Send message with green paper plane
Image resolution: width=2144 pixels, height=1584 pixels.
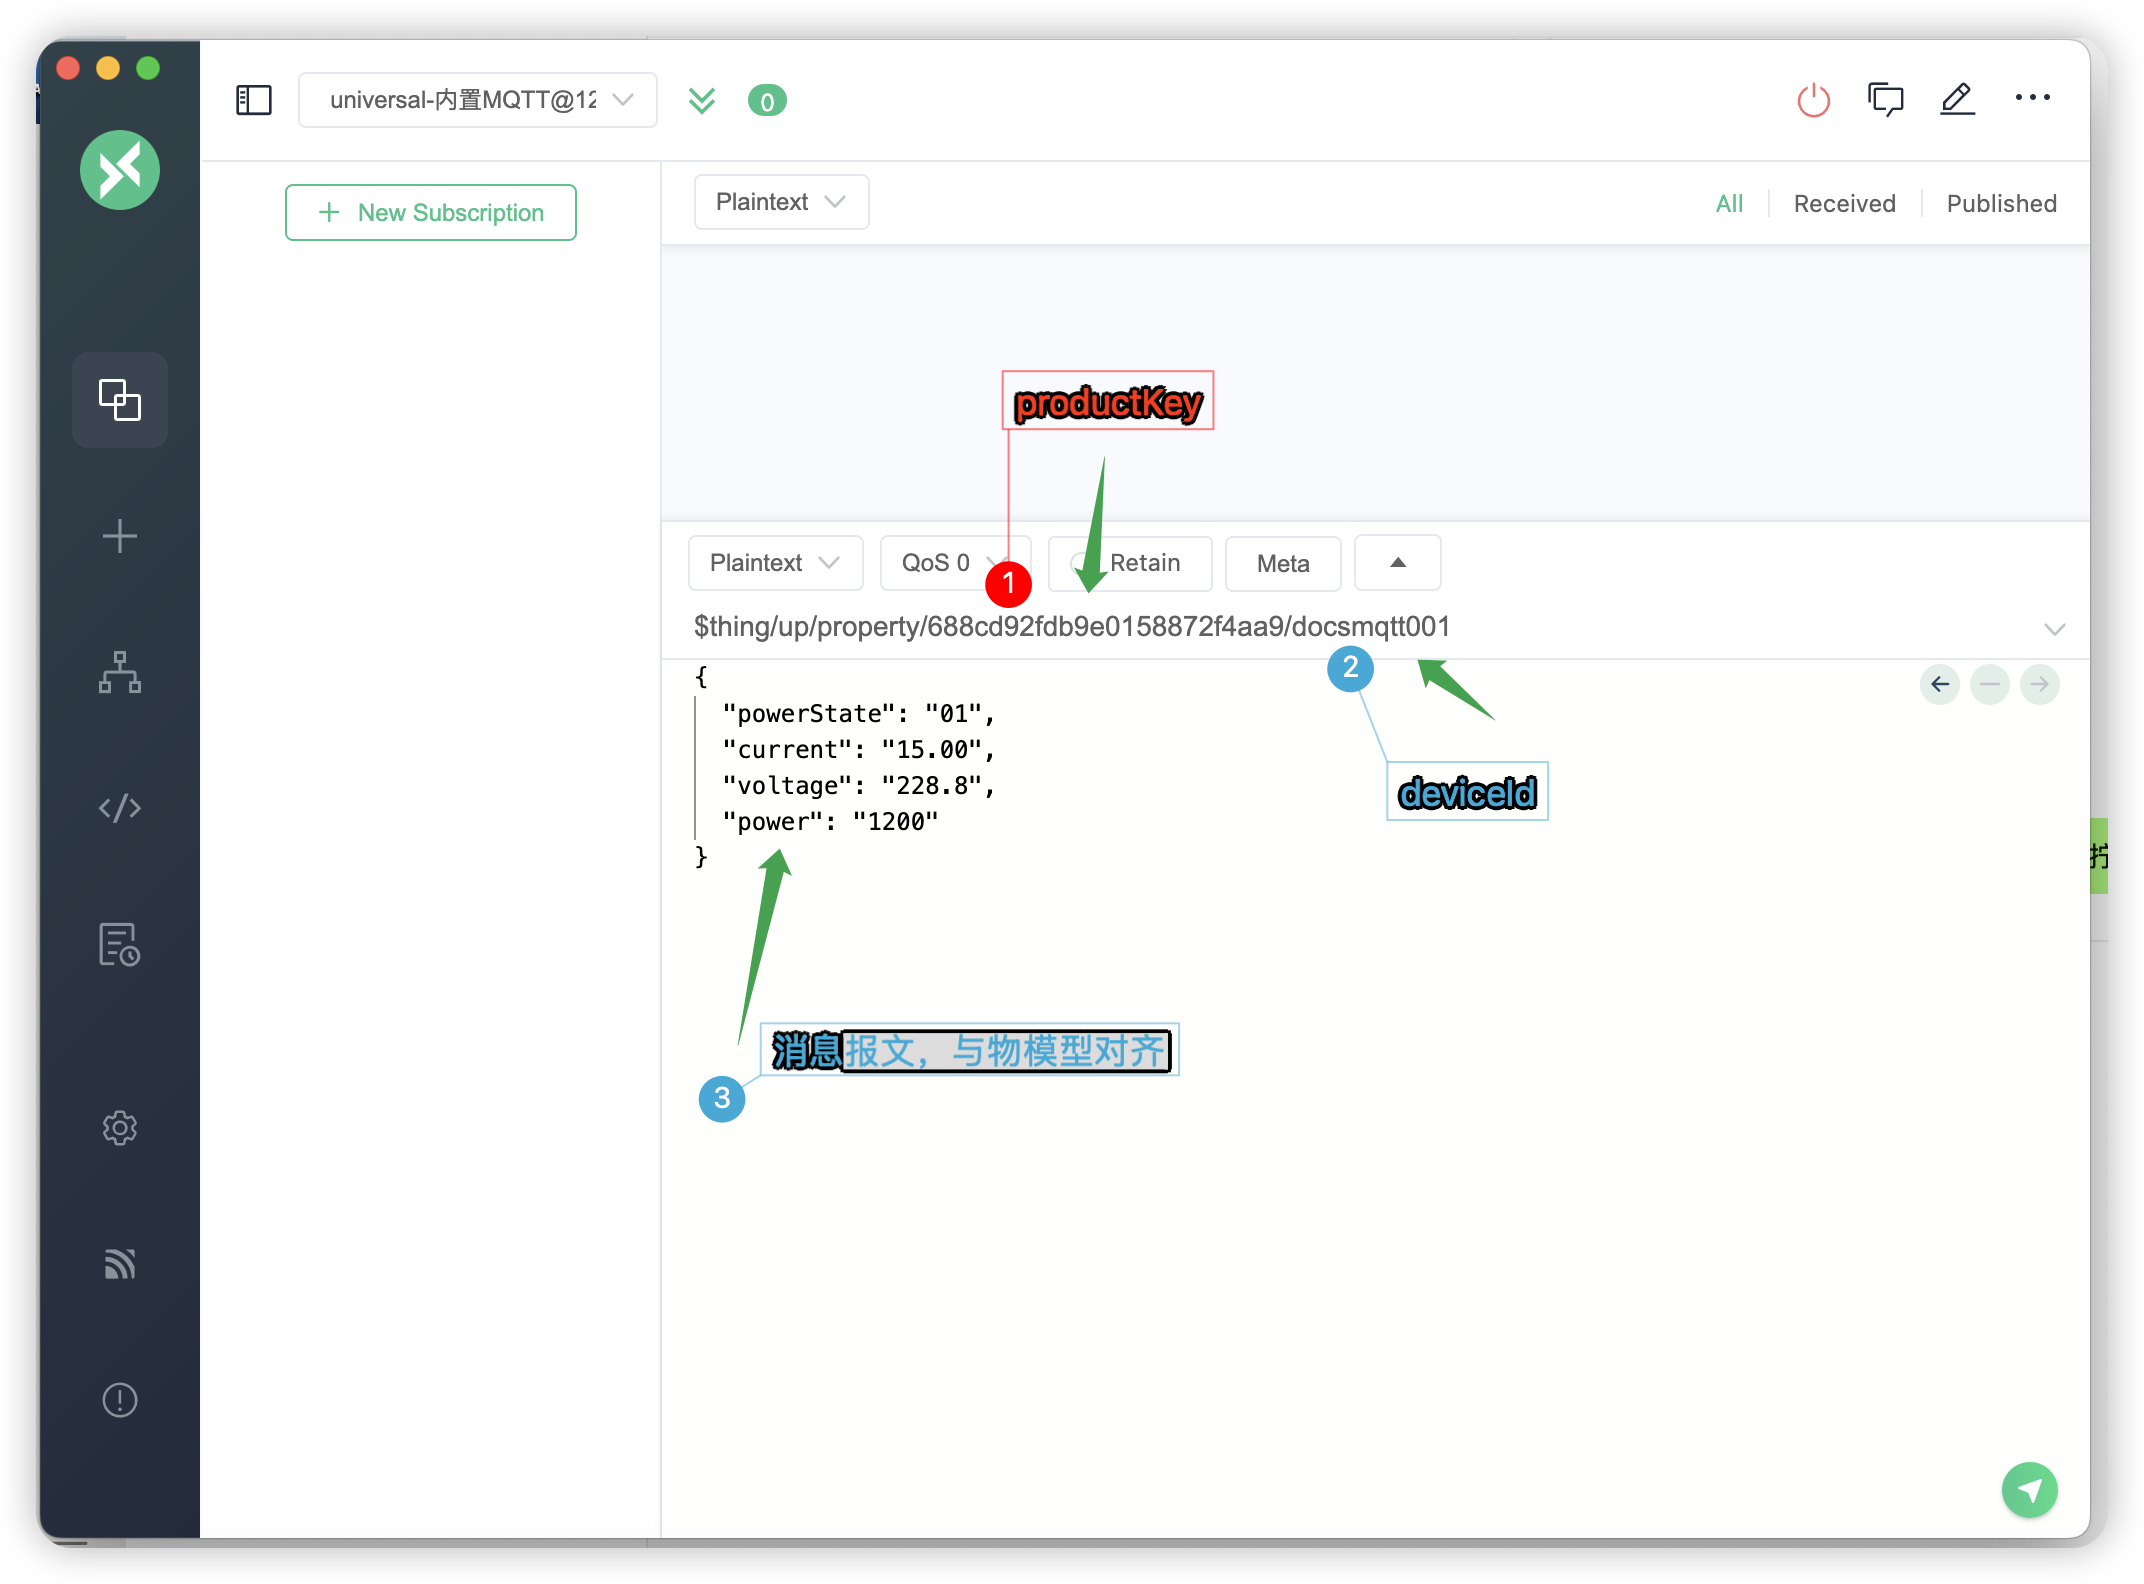pos(2029,1490)
